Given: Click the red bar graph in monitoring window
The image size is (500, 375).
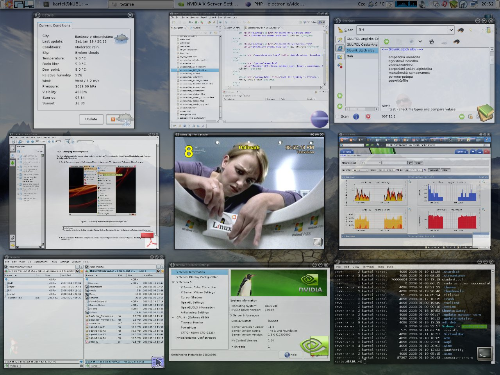Looking at the screenshot, I should pyautogui.click(x=452, y=221).
